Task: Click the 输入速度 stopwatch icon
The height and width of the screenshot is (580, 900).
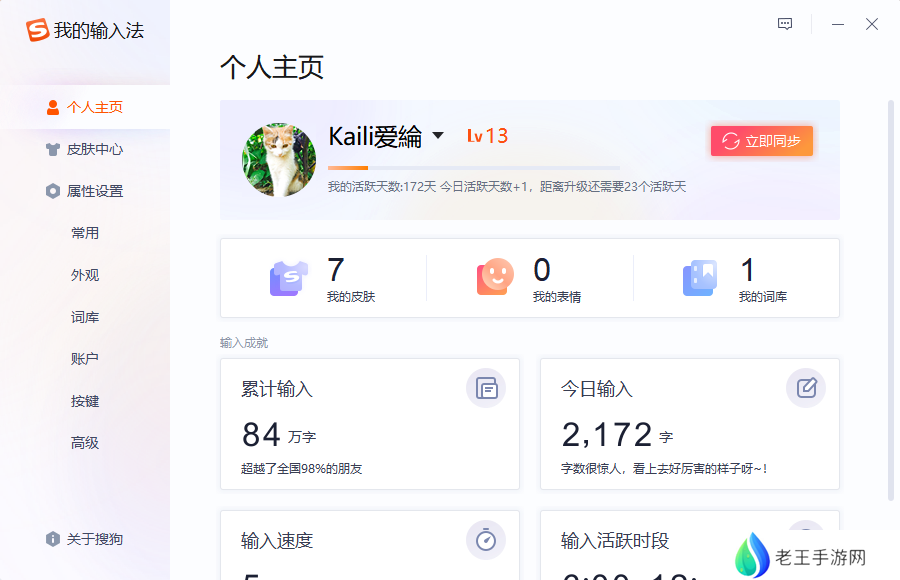Action: pyautogui.click(x=486, y=540)
